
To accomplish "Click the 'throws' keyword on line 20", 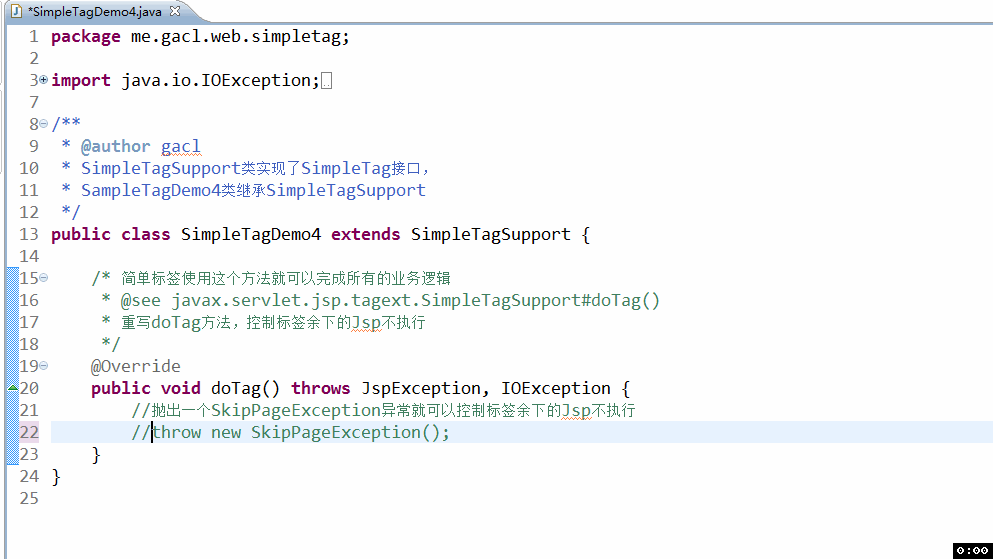I will 320,388.
